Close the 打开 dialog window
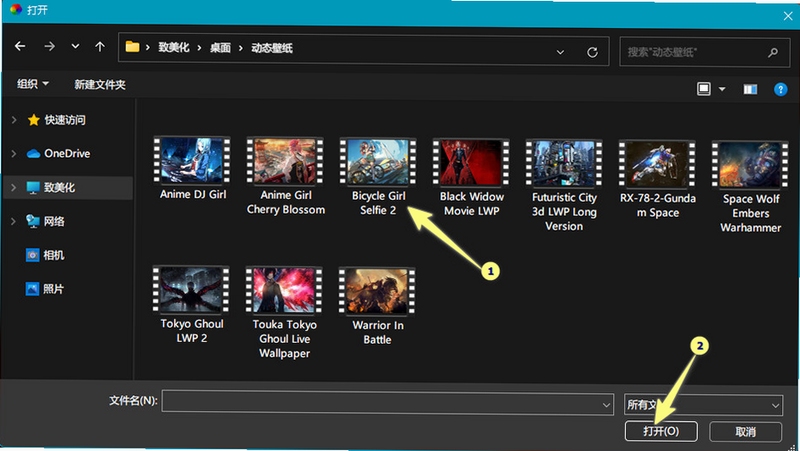Viewport: 800px width, 451px height. tap(788, 16)
